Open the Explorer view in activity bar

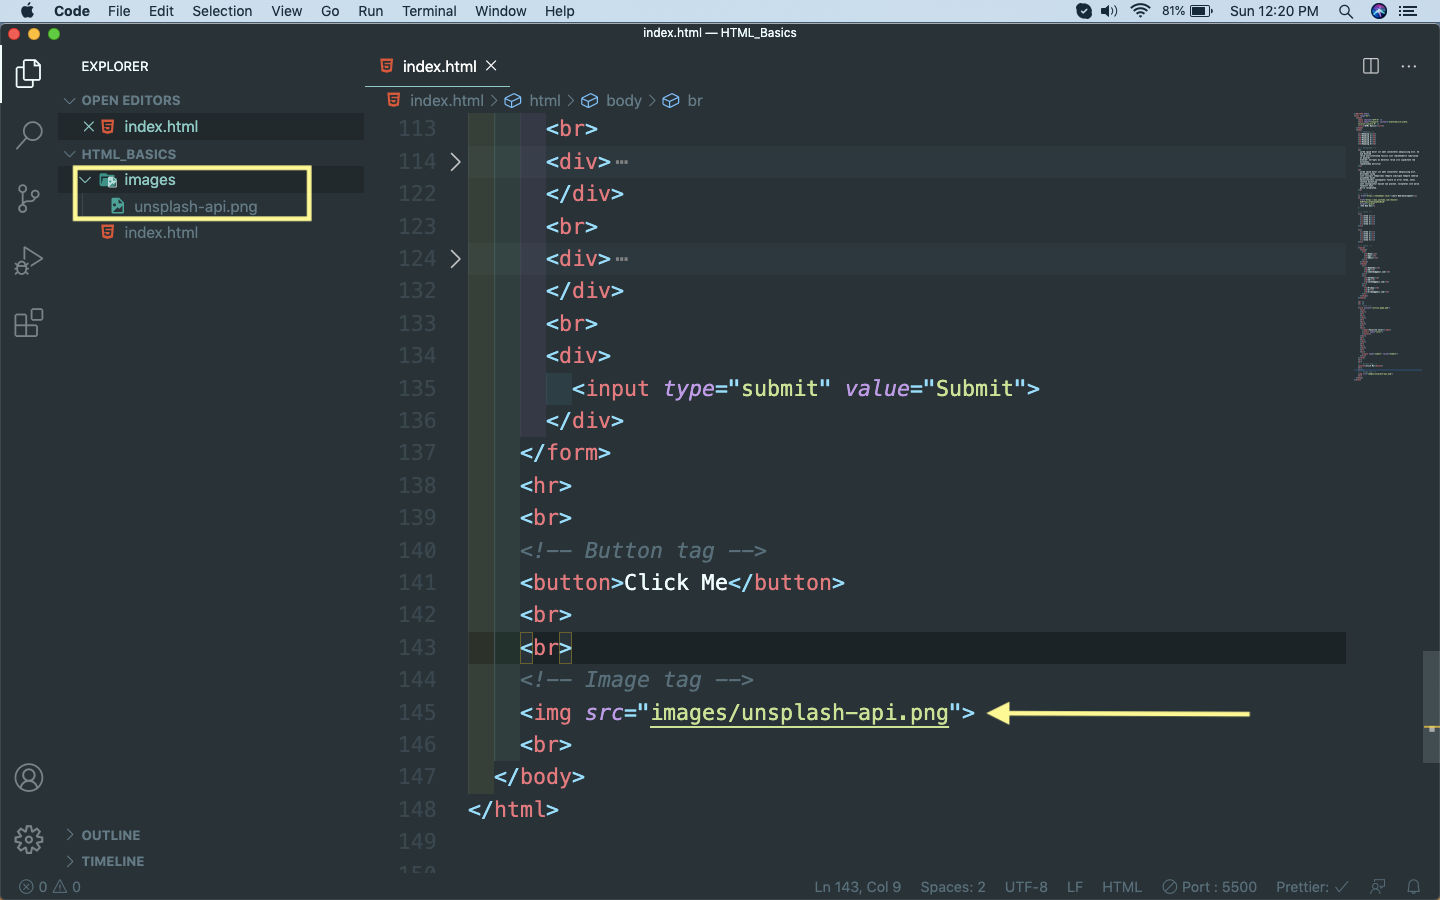(x=29, y=73)
